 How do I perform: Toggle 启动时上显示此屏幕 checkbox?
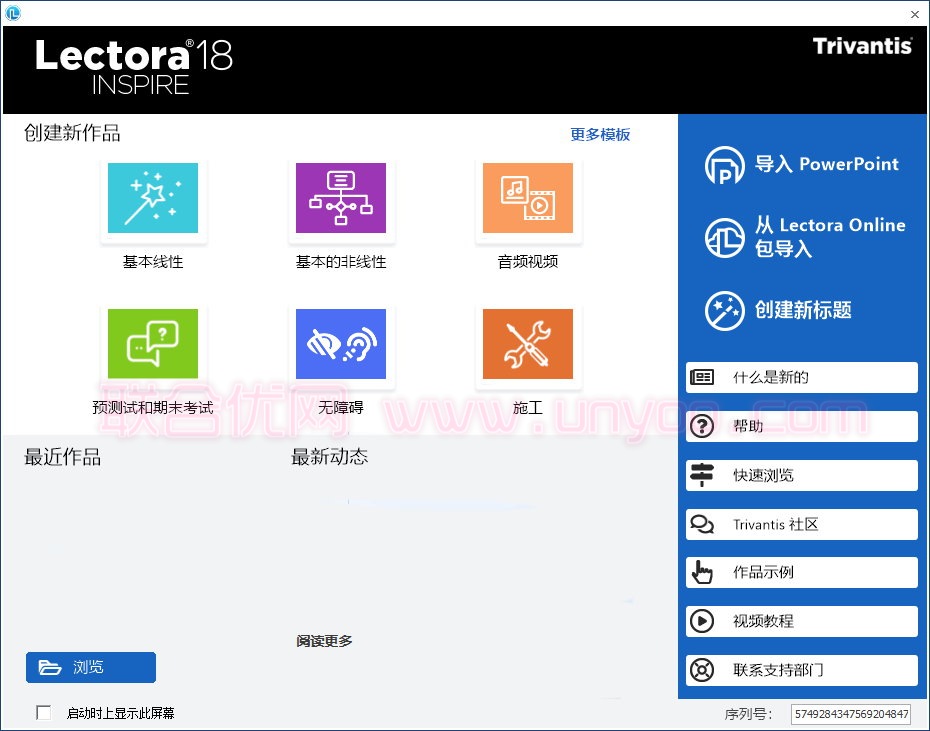[x=44, y=713]
